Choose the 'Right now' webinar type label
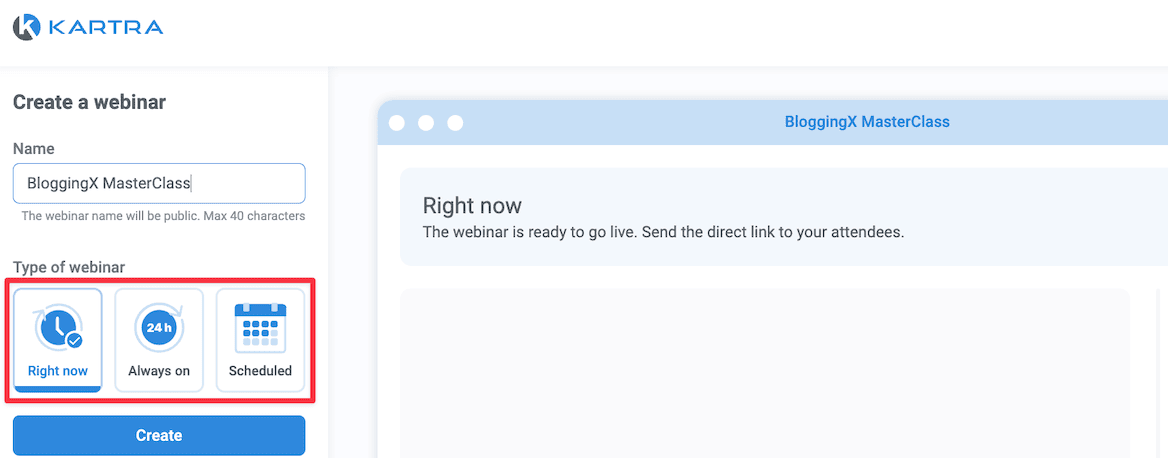 point(57,370)
